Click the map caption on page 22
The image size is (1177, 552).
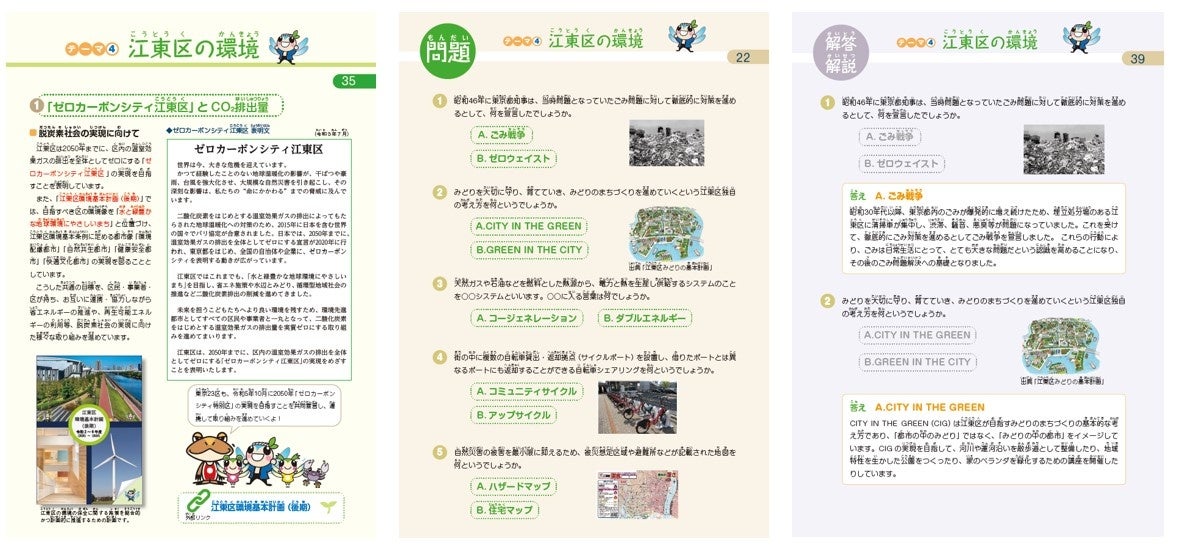(670, 267)
